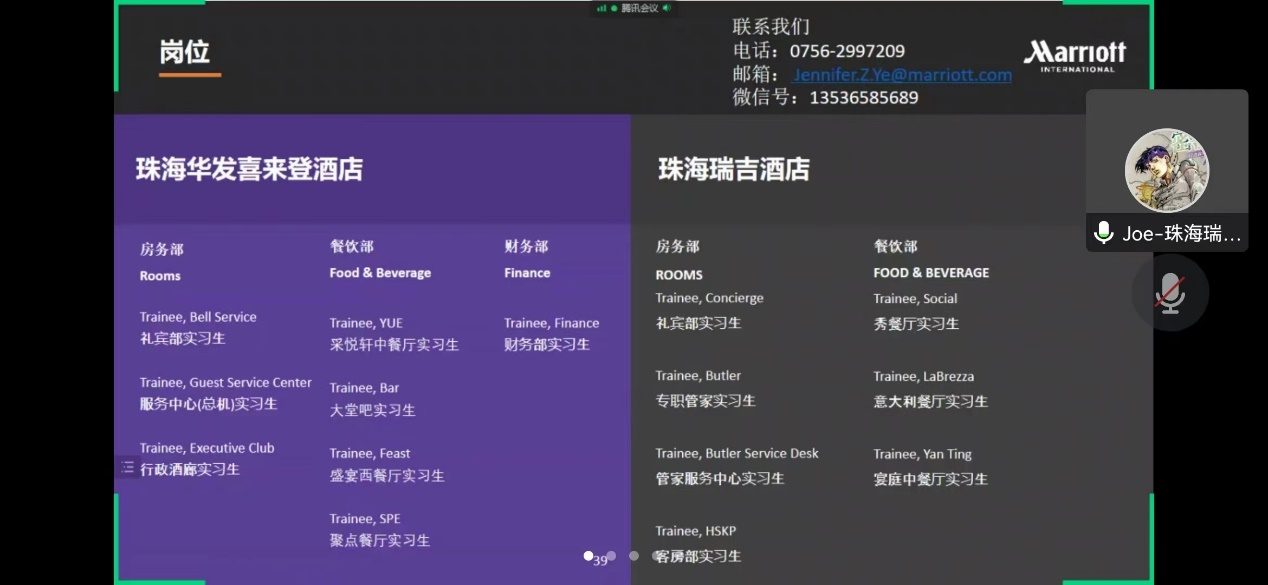The width and height of the screenshot is (1268, 585).
Task: Click the WeChat number 13536585689
Action: click(x=863, y=98)
